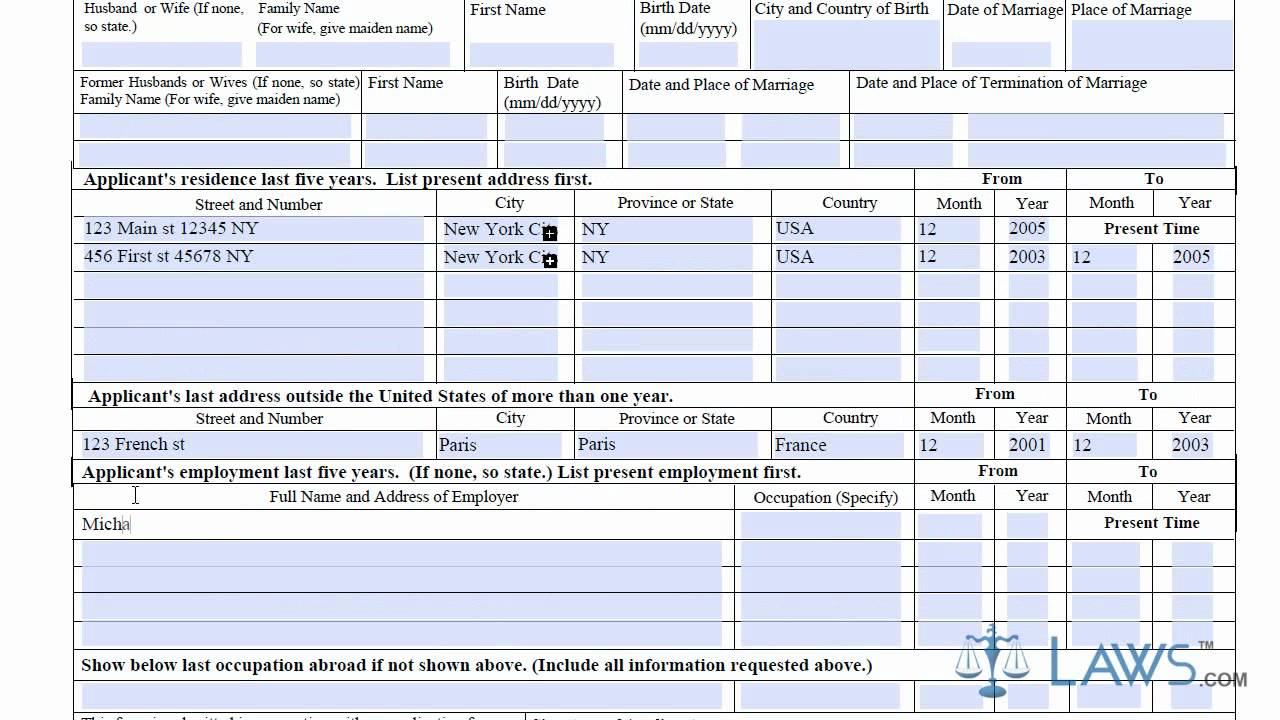Viewport: 1280px width, 720px height.
Task: Click the Country field 'USA' in first residence row
Action: pos(837,229)
